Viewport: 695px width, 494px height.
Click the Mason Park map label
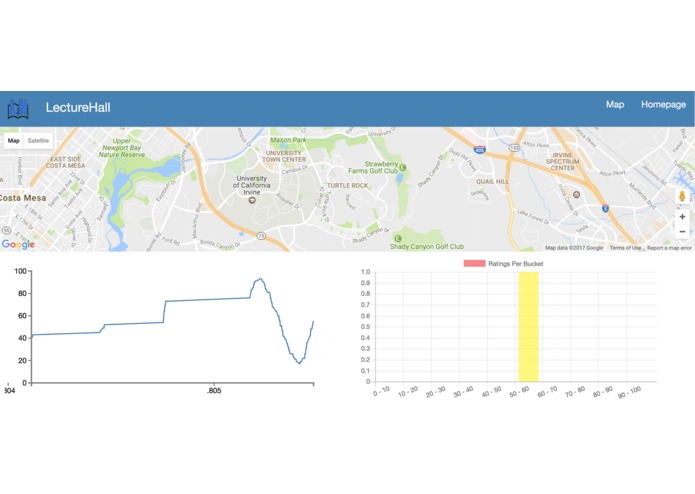pyautogui.click(x=288, y=140)
